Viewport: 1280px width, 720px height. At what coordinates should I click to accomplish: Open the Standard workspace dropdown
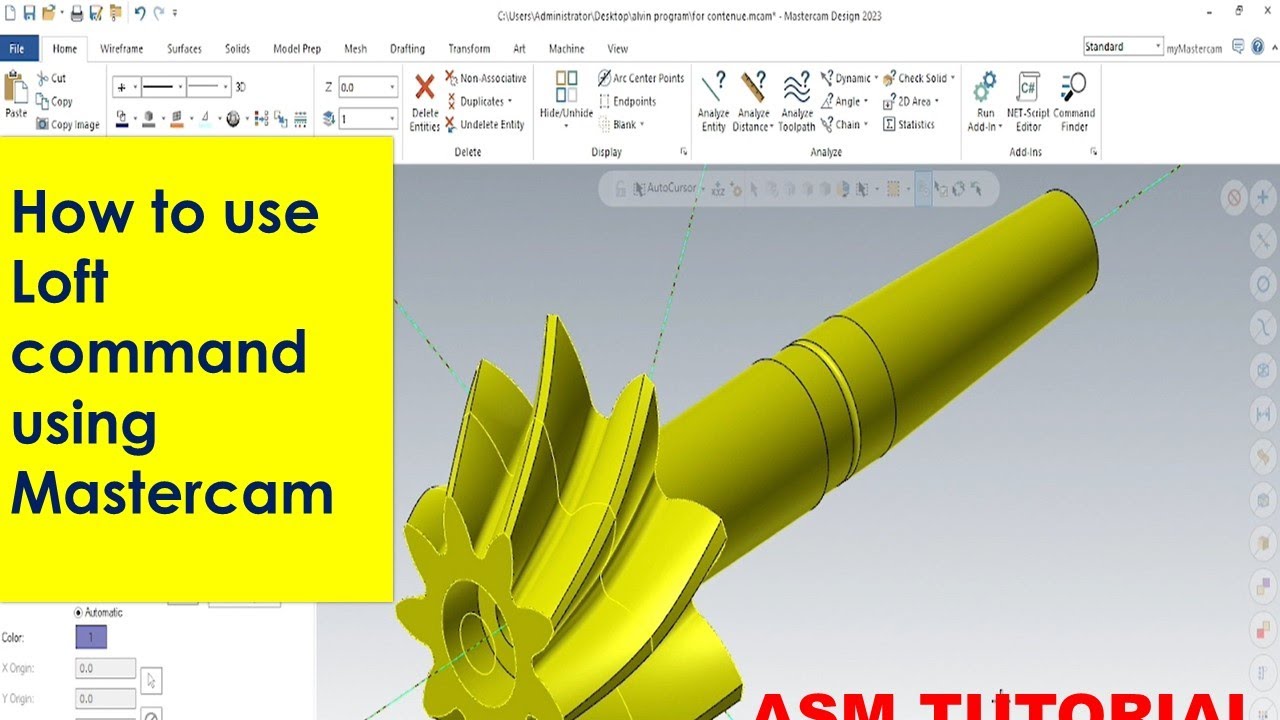point(1123,47)
